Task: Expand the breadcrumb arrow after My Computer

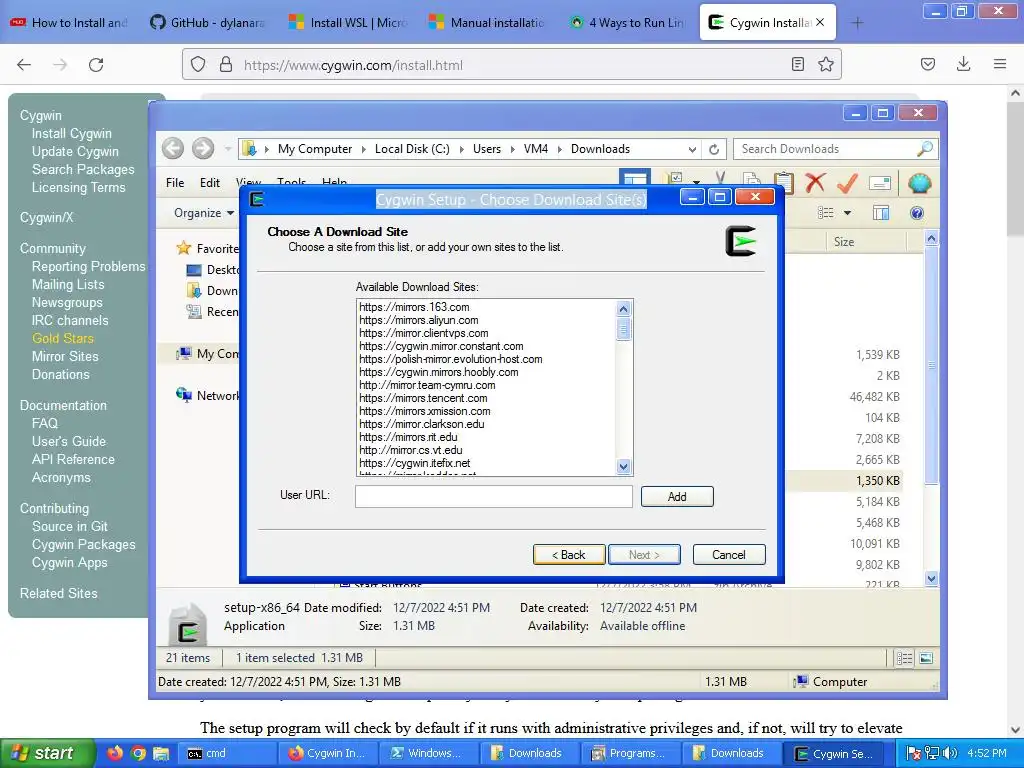Action: pos(363,150)
